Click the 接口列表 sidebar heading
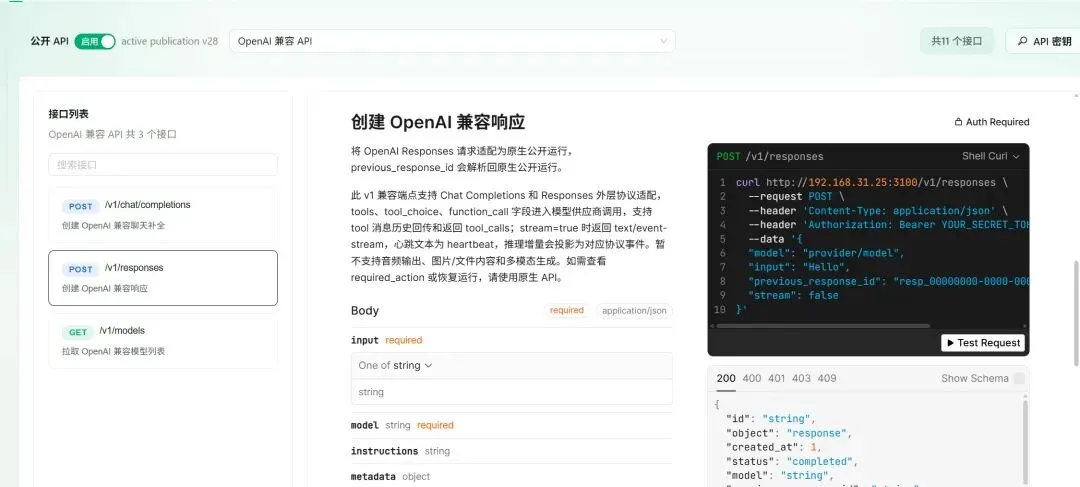 tap(68, 114)
